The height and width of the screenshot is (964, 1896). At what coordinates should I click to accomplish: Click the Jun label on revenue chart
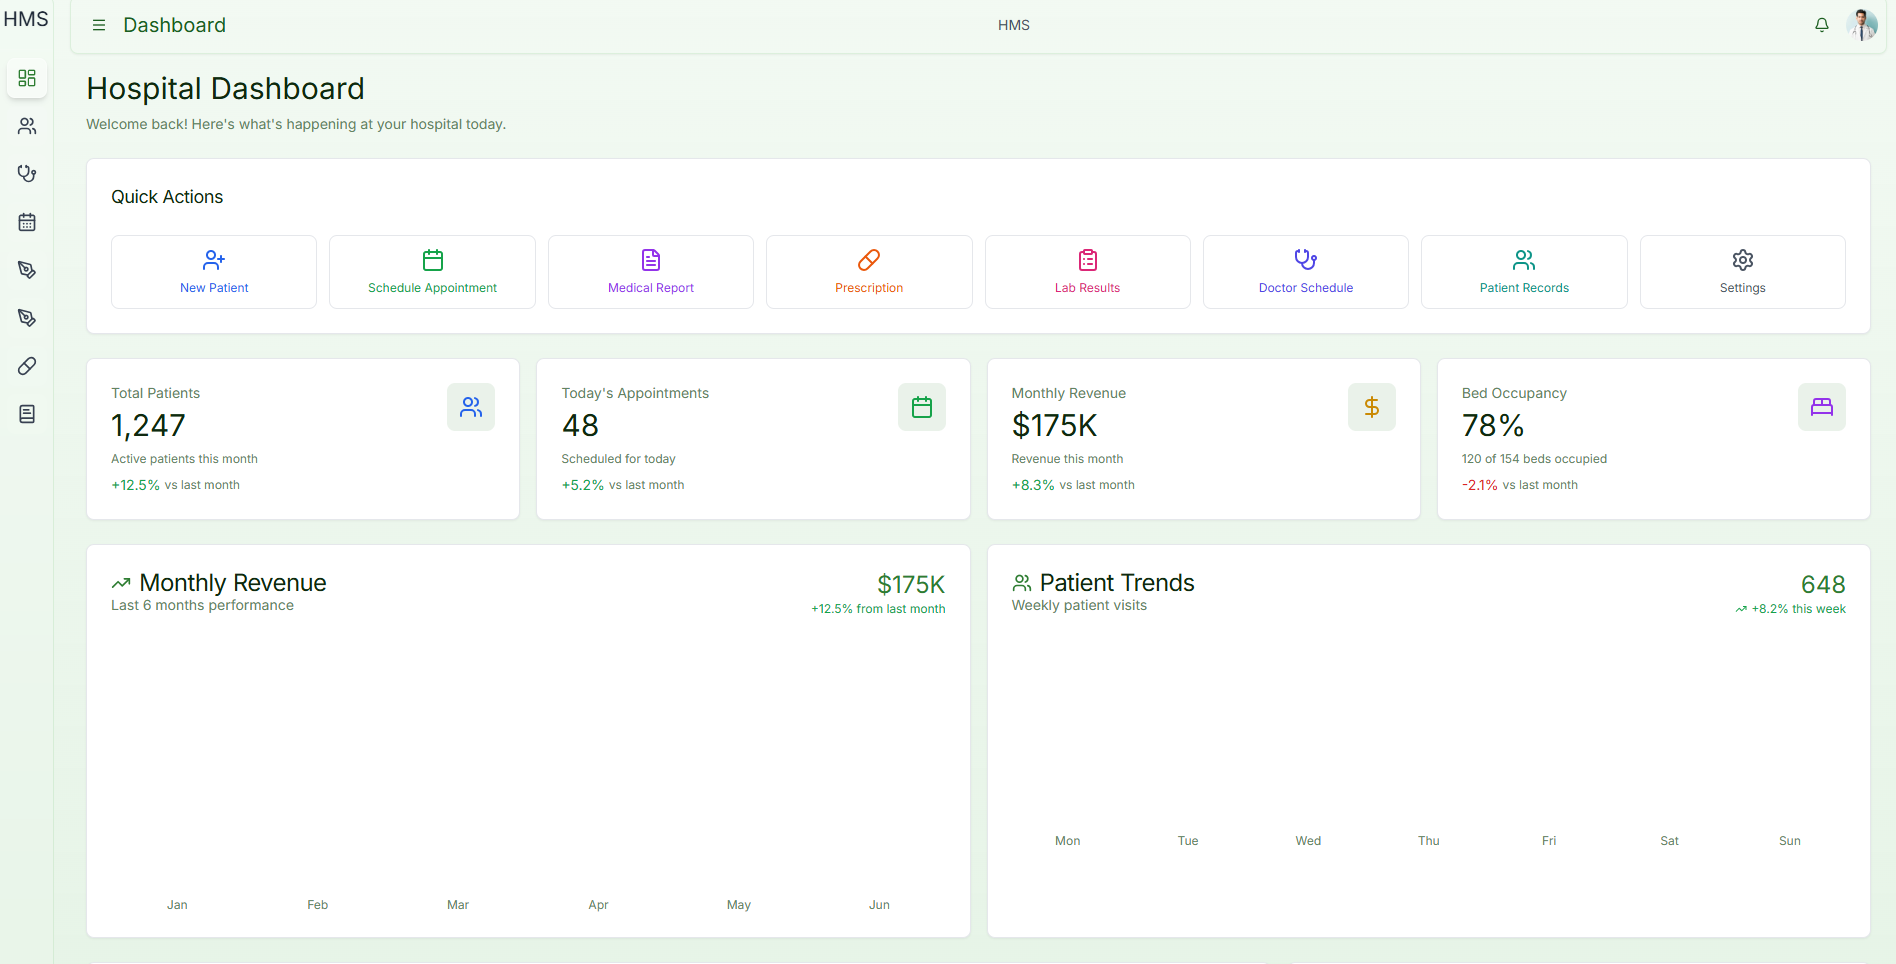[879, 905]
